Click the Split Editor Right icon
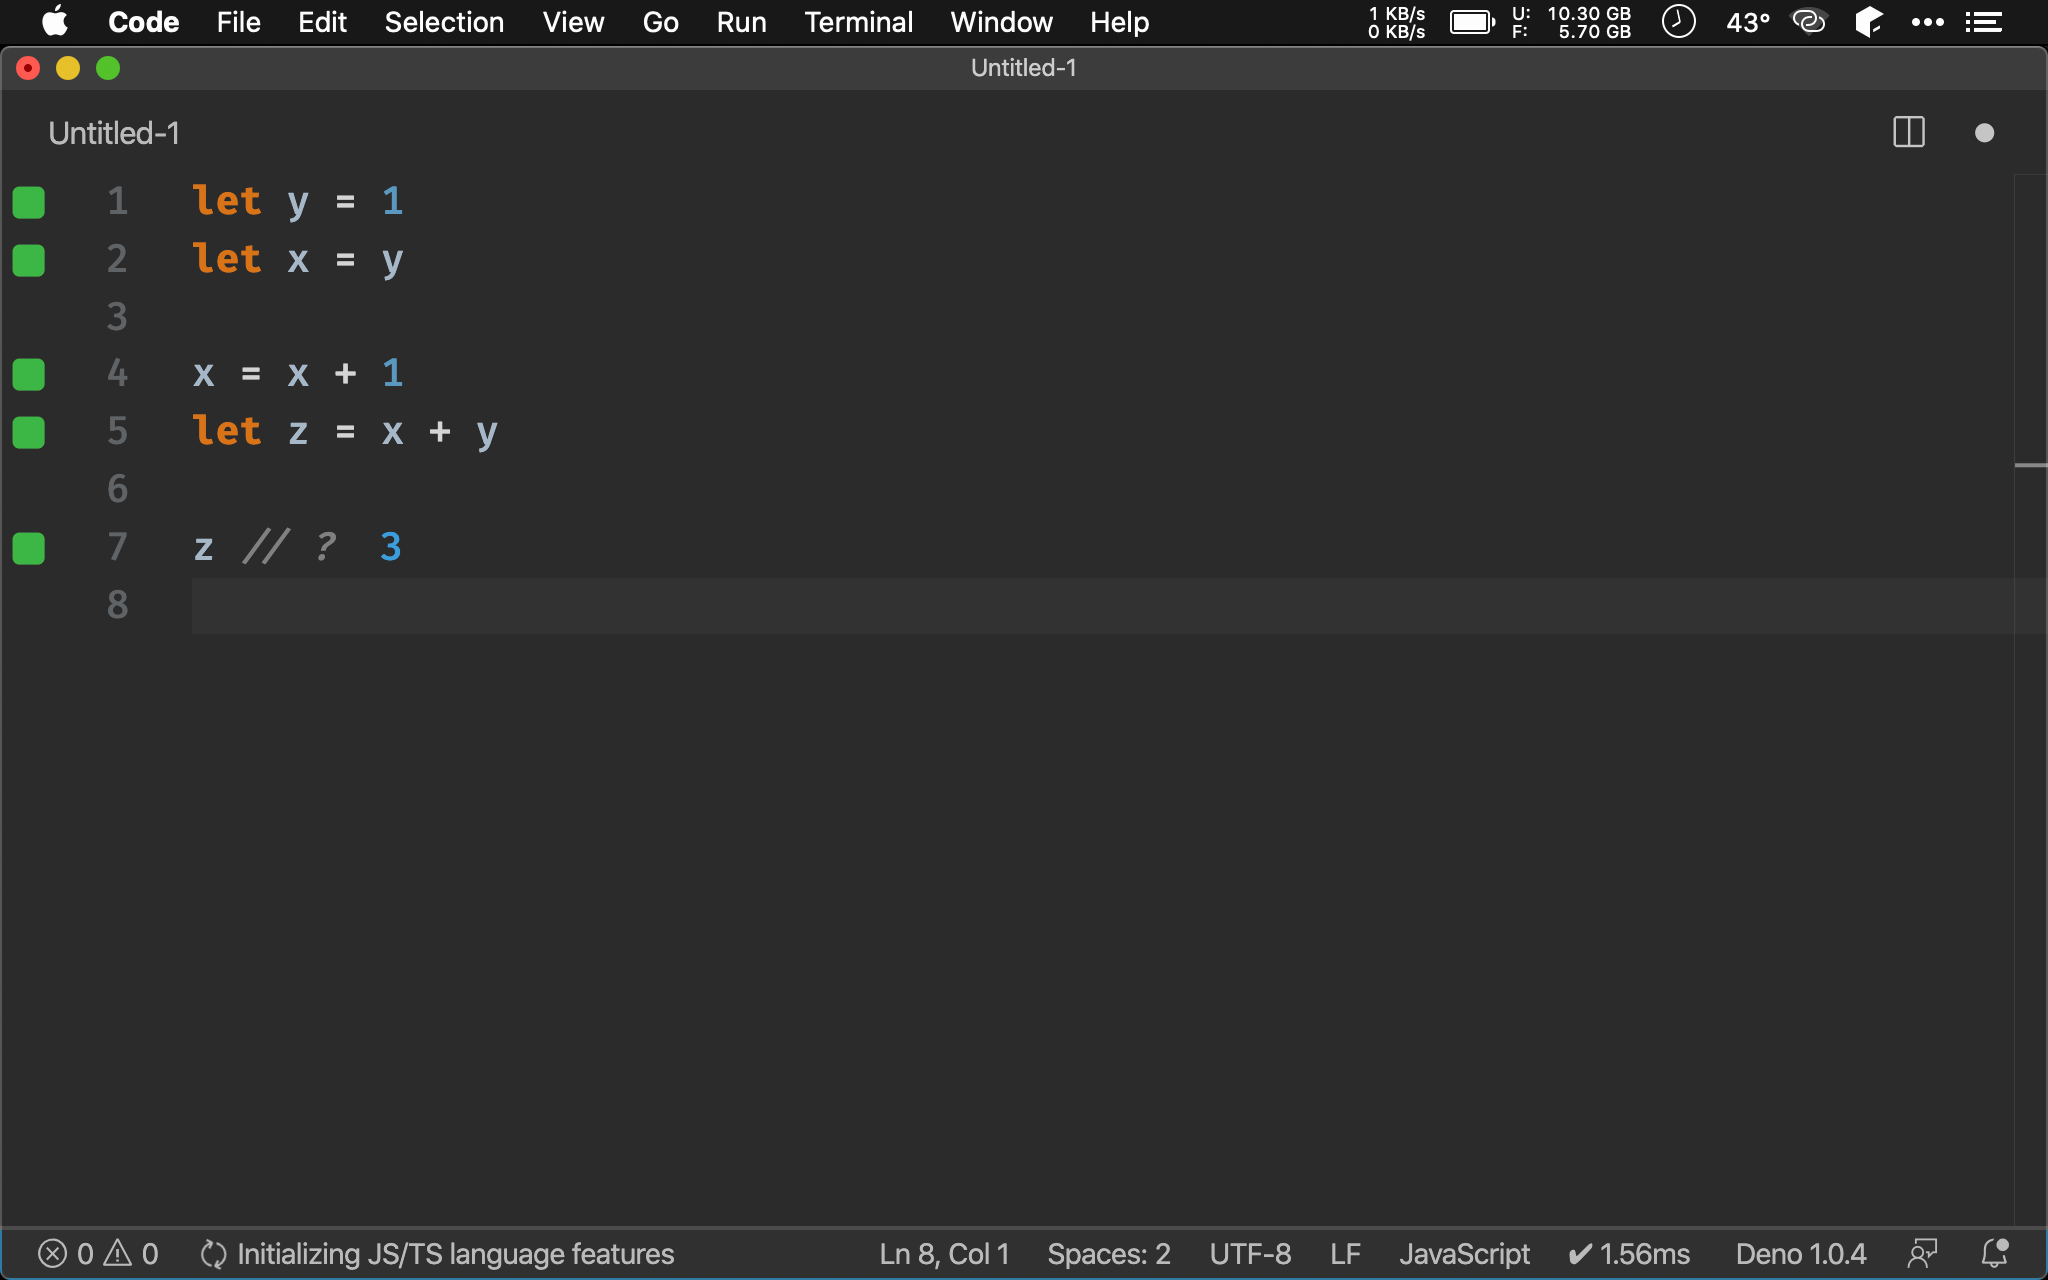Screen dimensions: 2048x1280 (1908, 133)
